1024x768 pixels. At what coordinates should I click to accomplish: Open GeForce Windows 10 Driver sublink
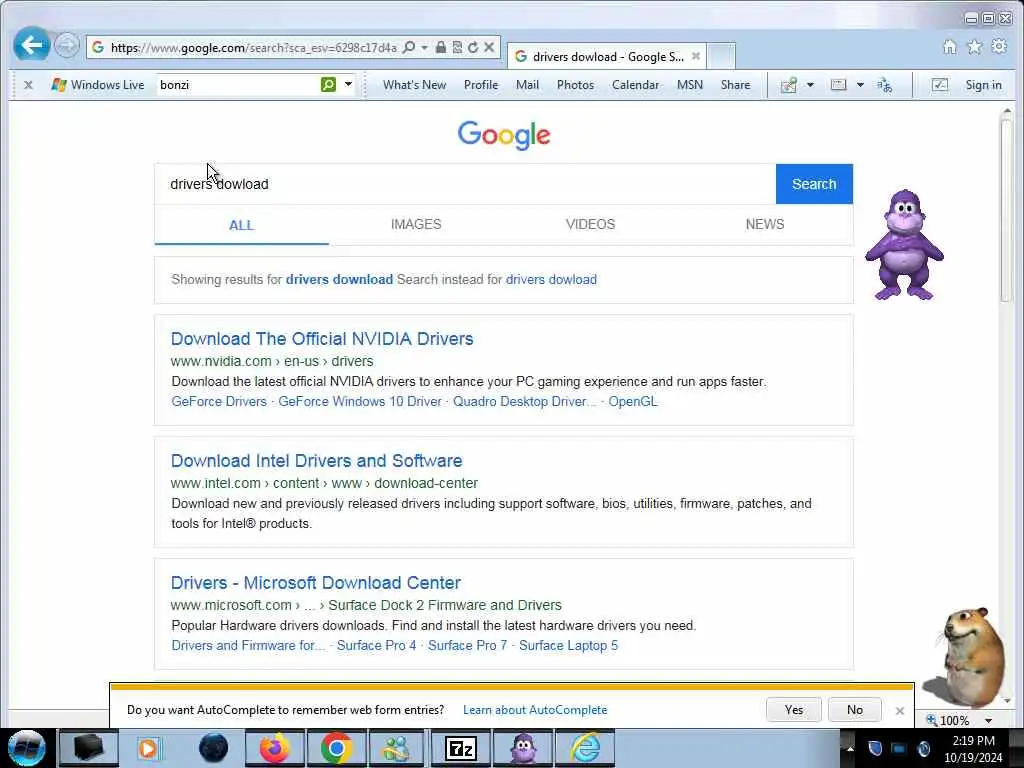coord(360,402)
